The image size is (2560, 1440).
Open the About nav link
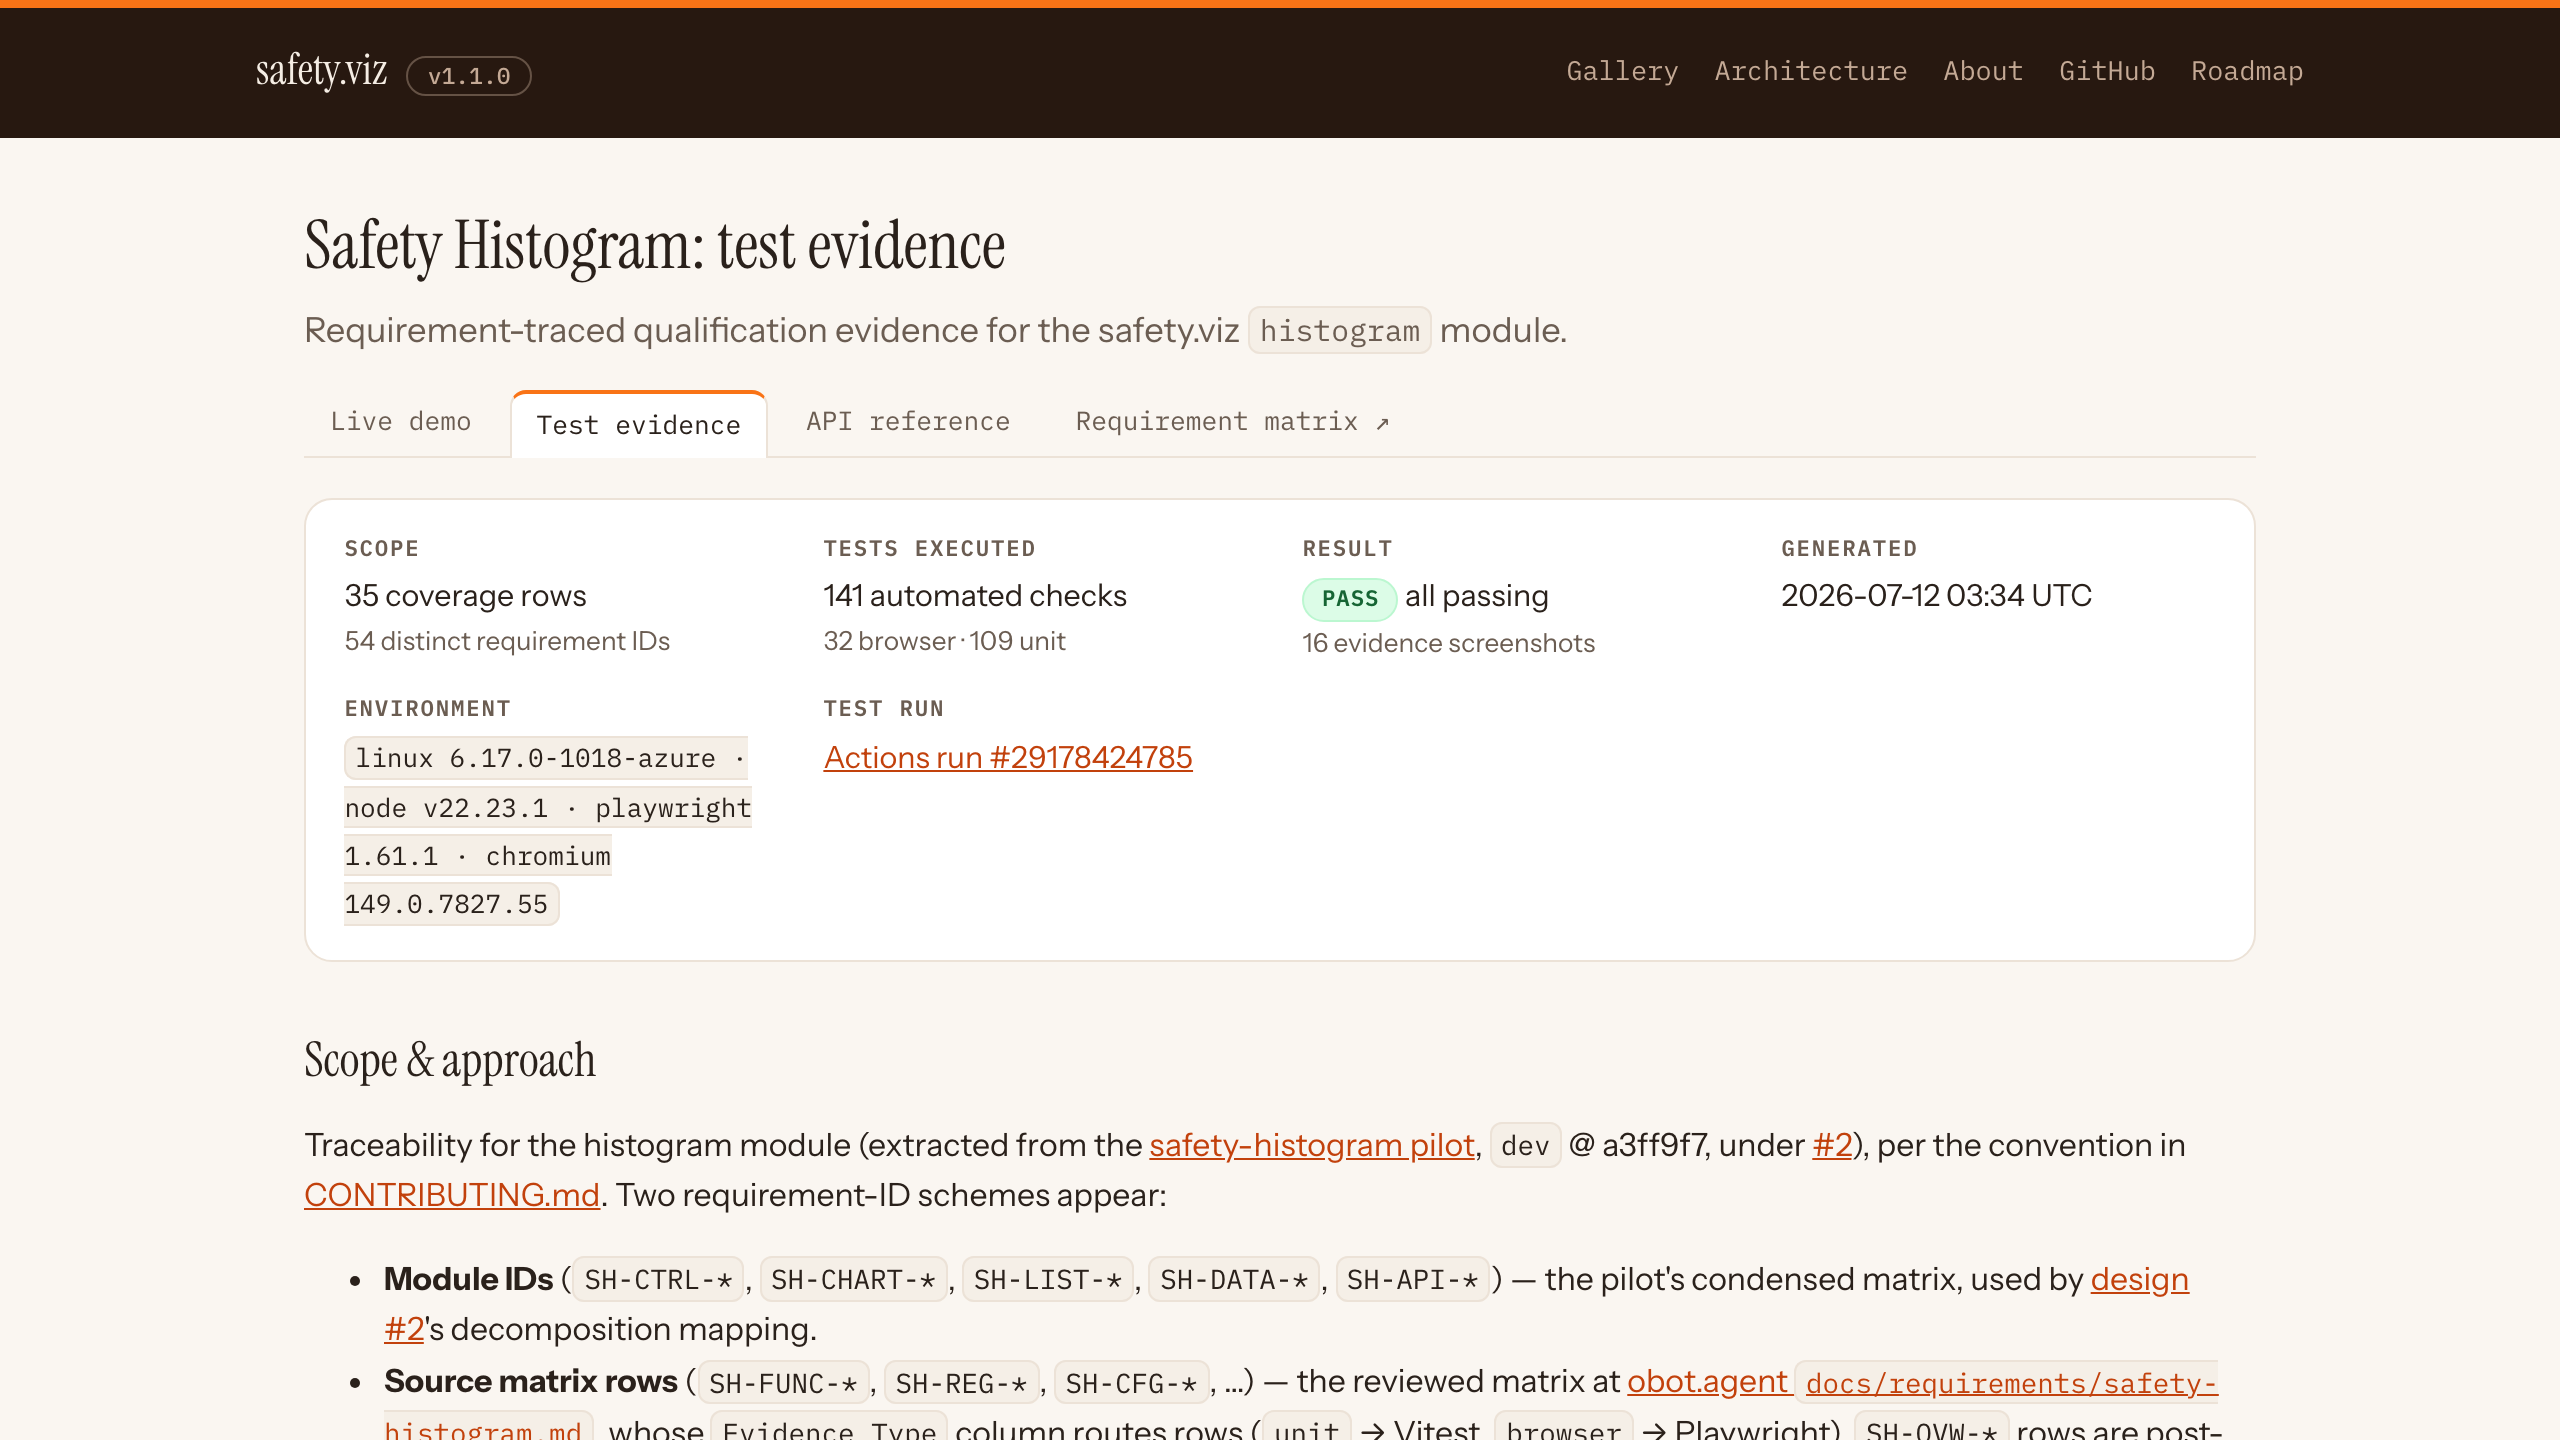pos(1983,71)
